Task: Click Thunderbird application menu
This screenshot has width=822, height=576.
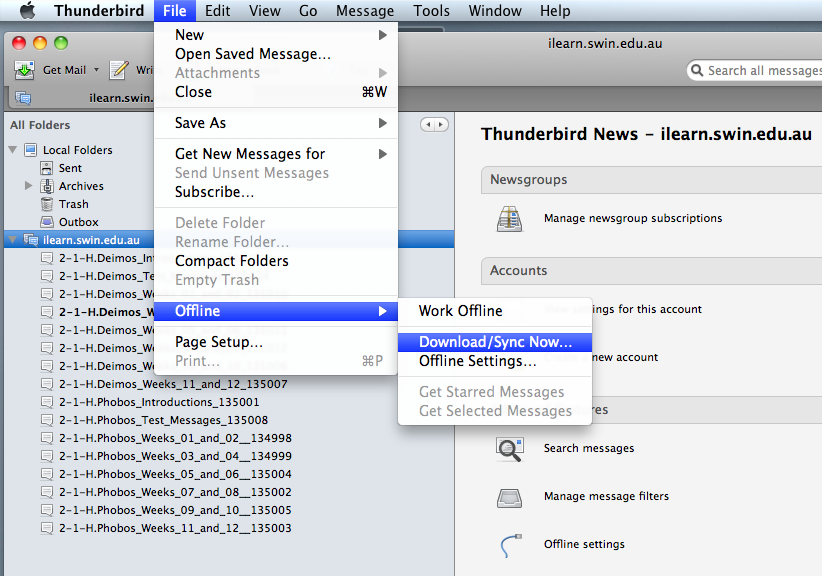Action: [x=99, y=10]
